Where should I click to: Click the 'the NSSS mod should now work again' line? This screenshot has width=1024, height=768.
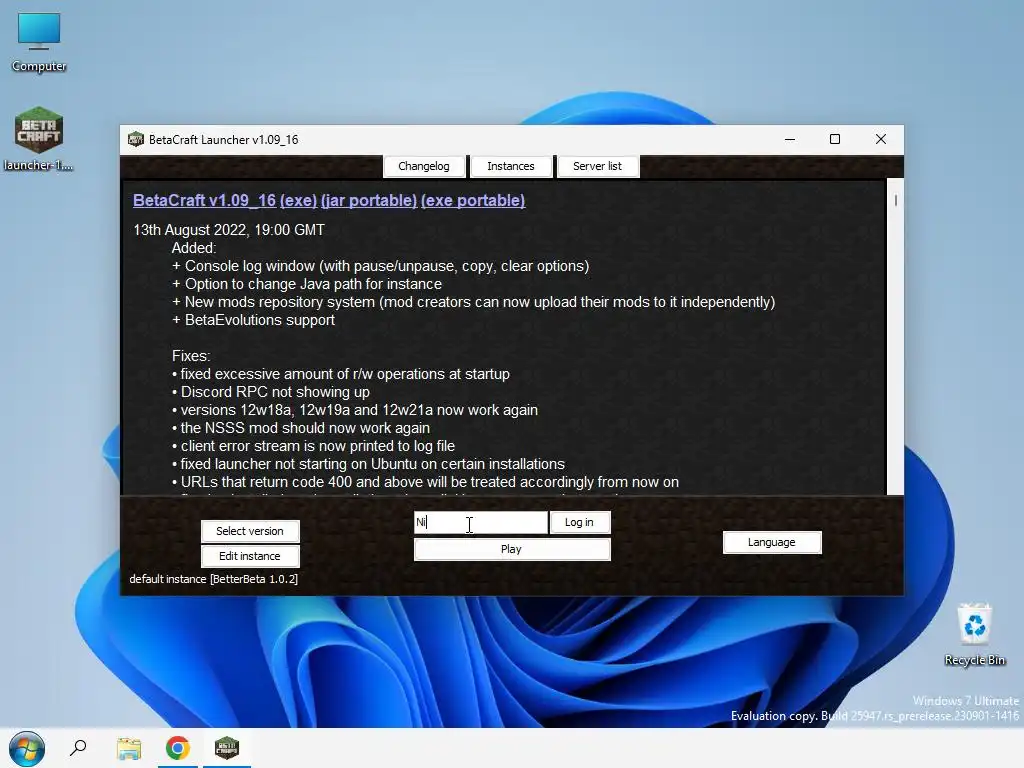click(x=301, y=428)
